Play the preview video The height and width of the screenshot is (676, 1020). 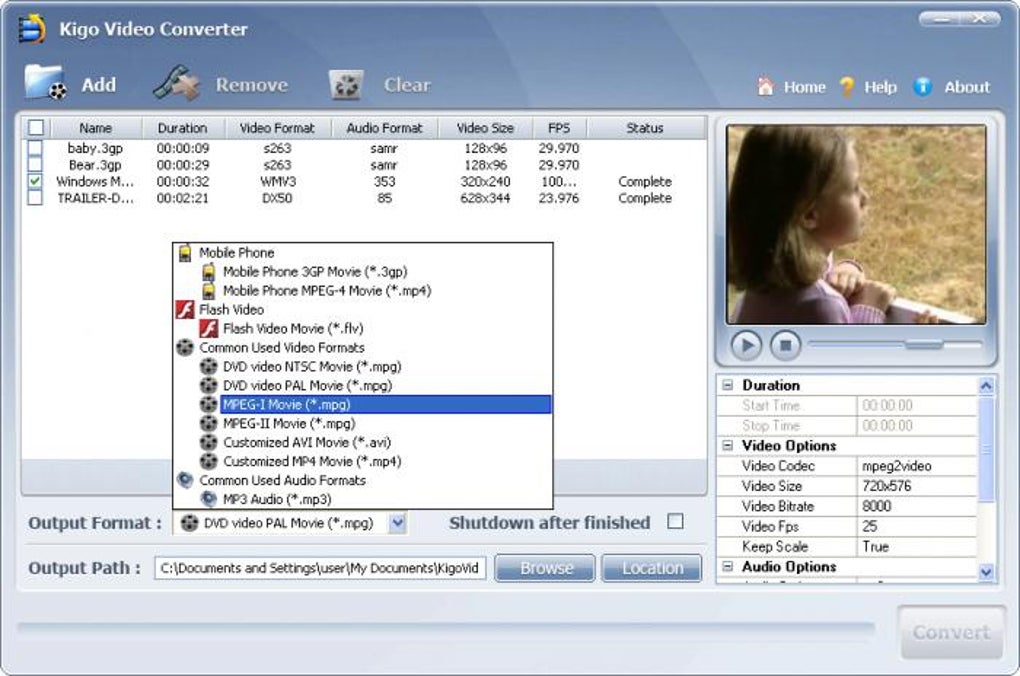(x=746, y=345)
